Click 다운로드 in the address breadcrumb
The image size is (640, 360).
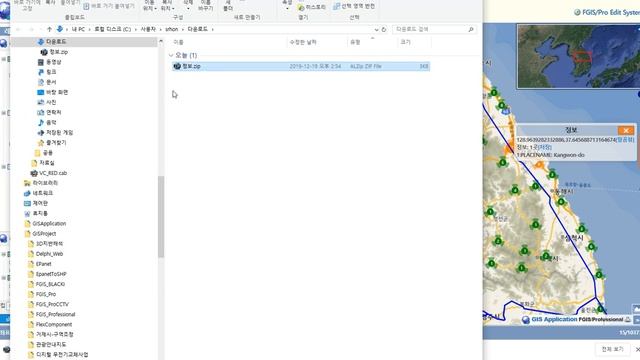198,29
